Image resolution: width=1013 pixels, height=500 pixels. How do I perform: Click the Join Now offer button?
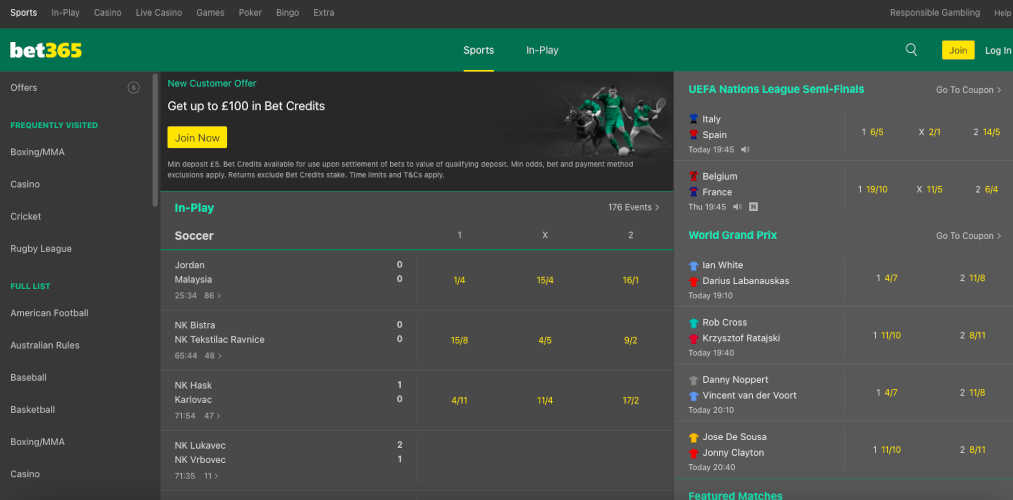click(197, 138)
